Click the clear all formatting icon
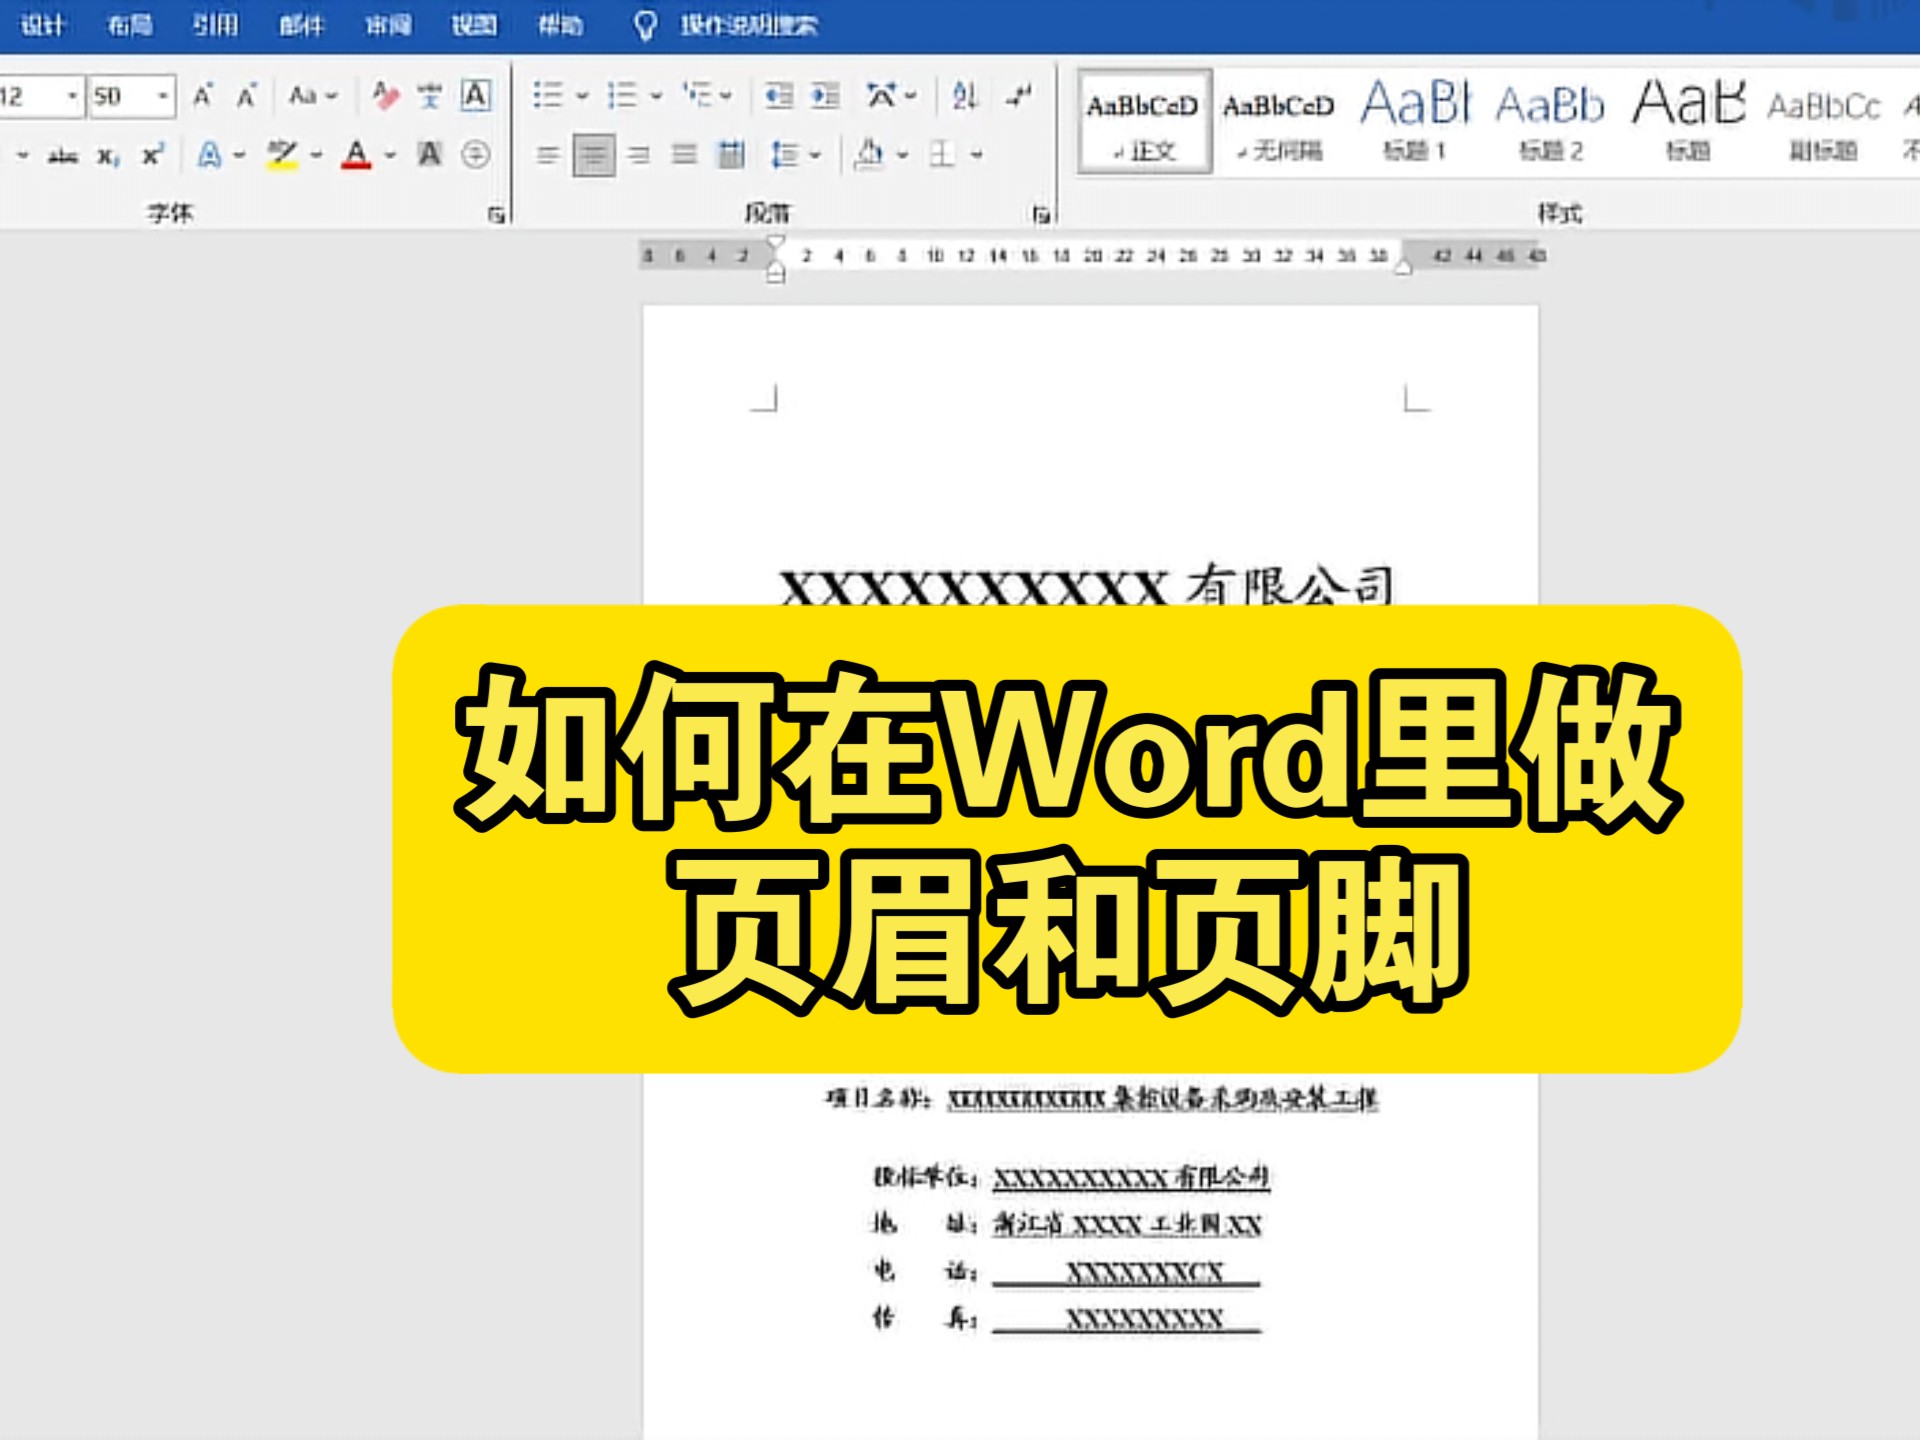Screen dimensions: 1920x1440 386,96
